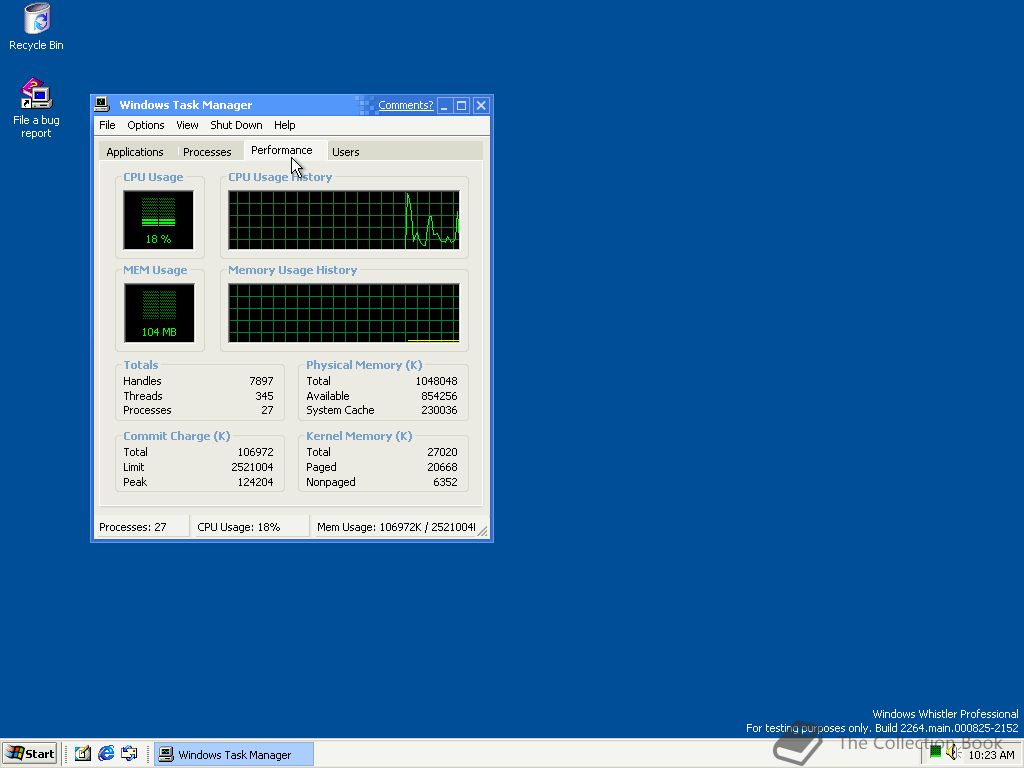The width and height of the screenshot is (1024, 768).
Task: Click the resize grip in status bar
Action: click(483, 532)
